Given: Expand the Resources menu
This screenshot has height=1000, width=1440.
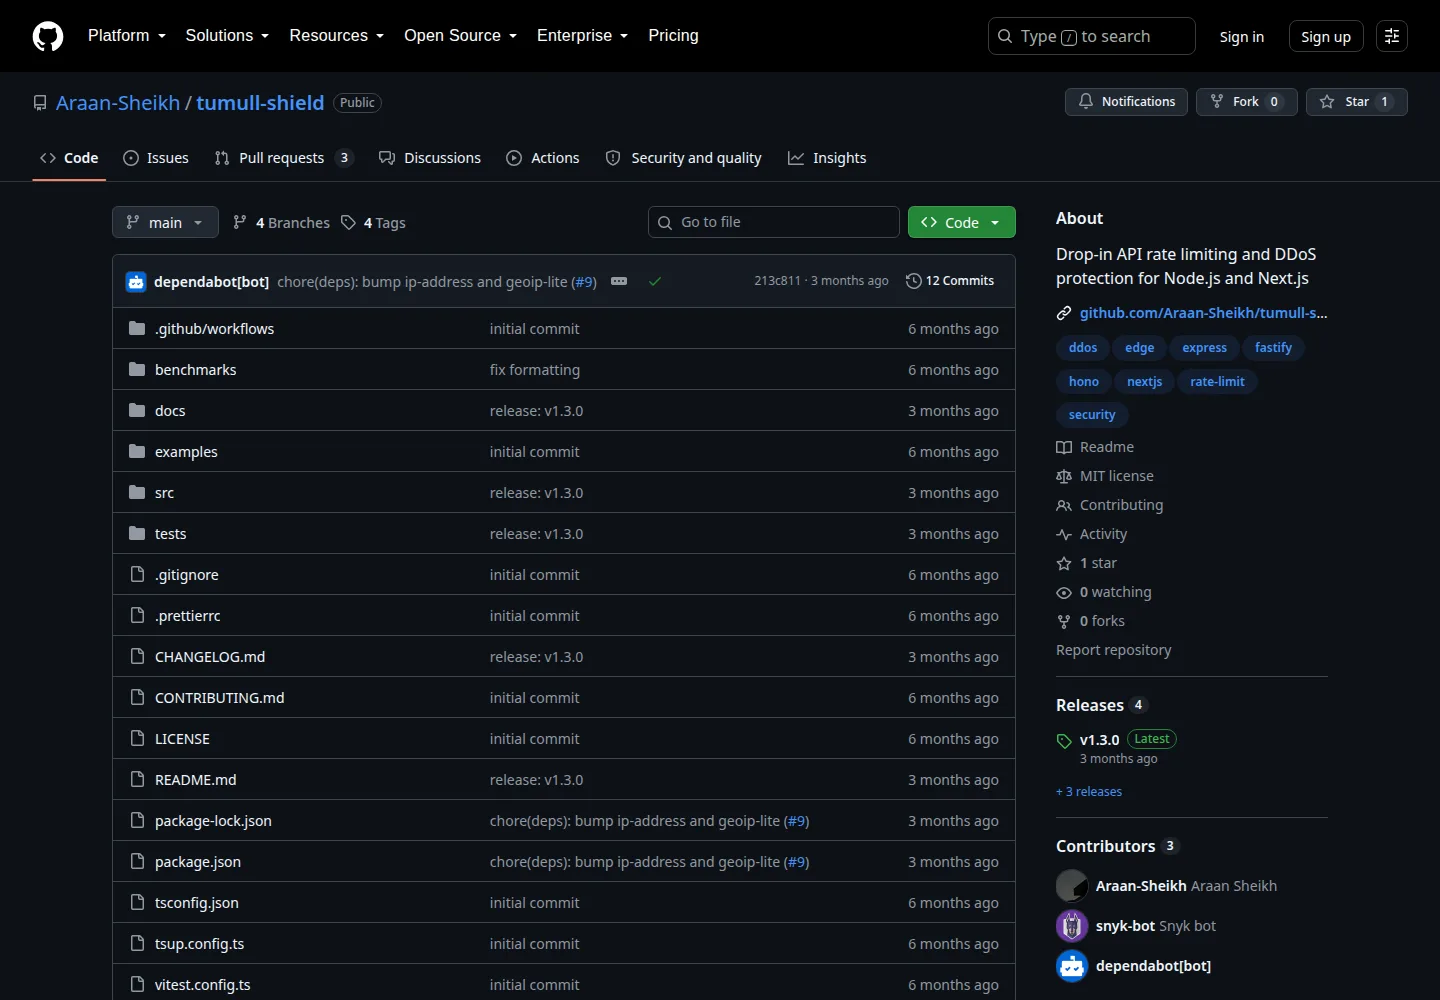Looking at the screenshot, I should 337,36.
